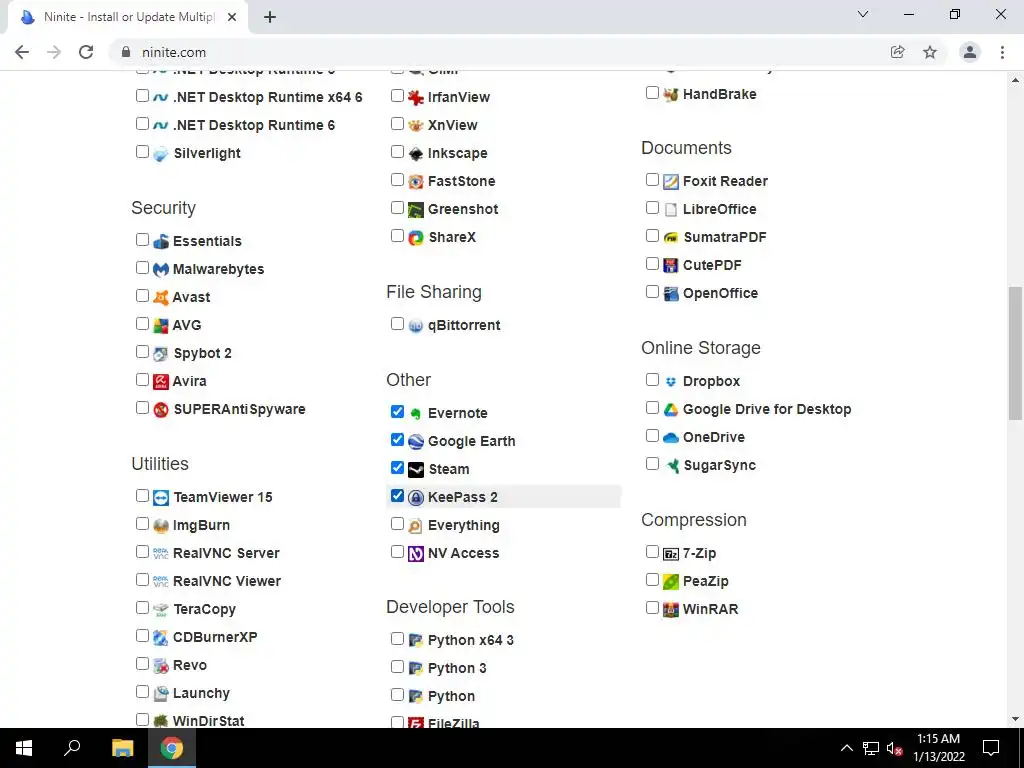Click the 7-Zip icon

pos(671,554)
